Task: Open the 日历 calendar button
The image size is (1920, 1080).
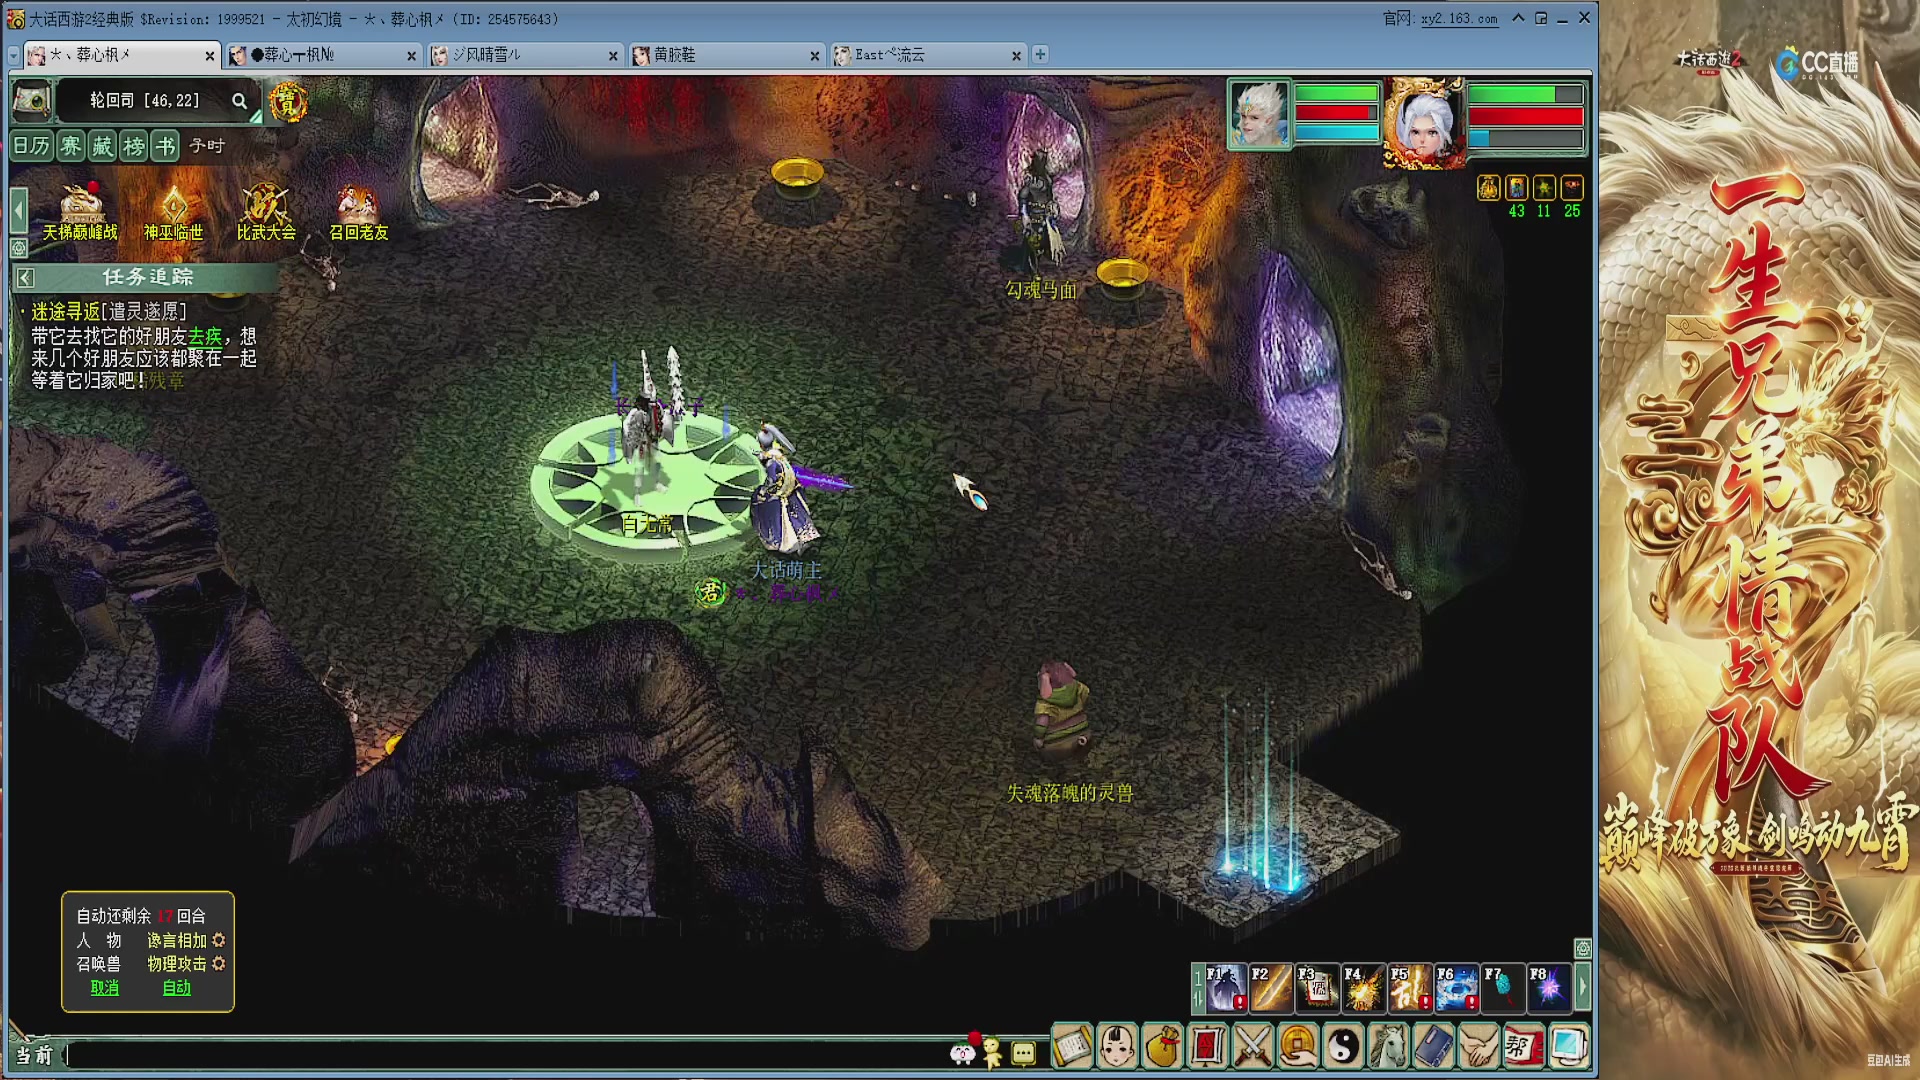Action: tap(32, 147)
